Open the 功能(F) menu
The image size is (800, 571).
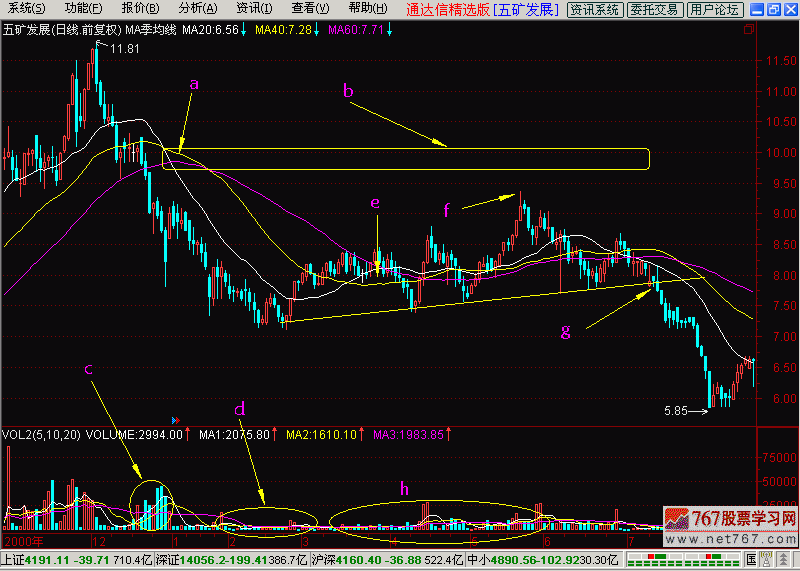tap(84, 9)
